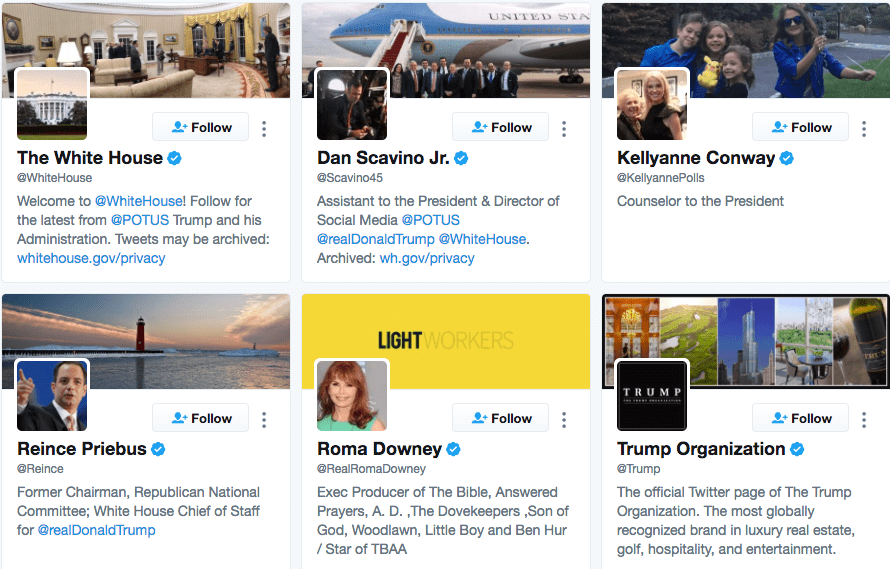The height and width of the screenshot is (569, 890).
Task: Open Kellyanne Conway's profile avatar
Action: pyautogui.click(x=652, y=105)
